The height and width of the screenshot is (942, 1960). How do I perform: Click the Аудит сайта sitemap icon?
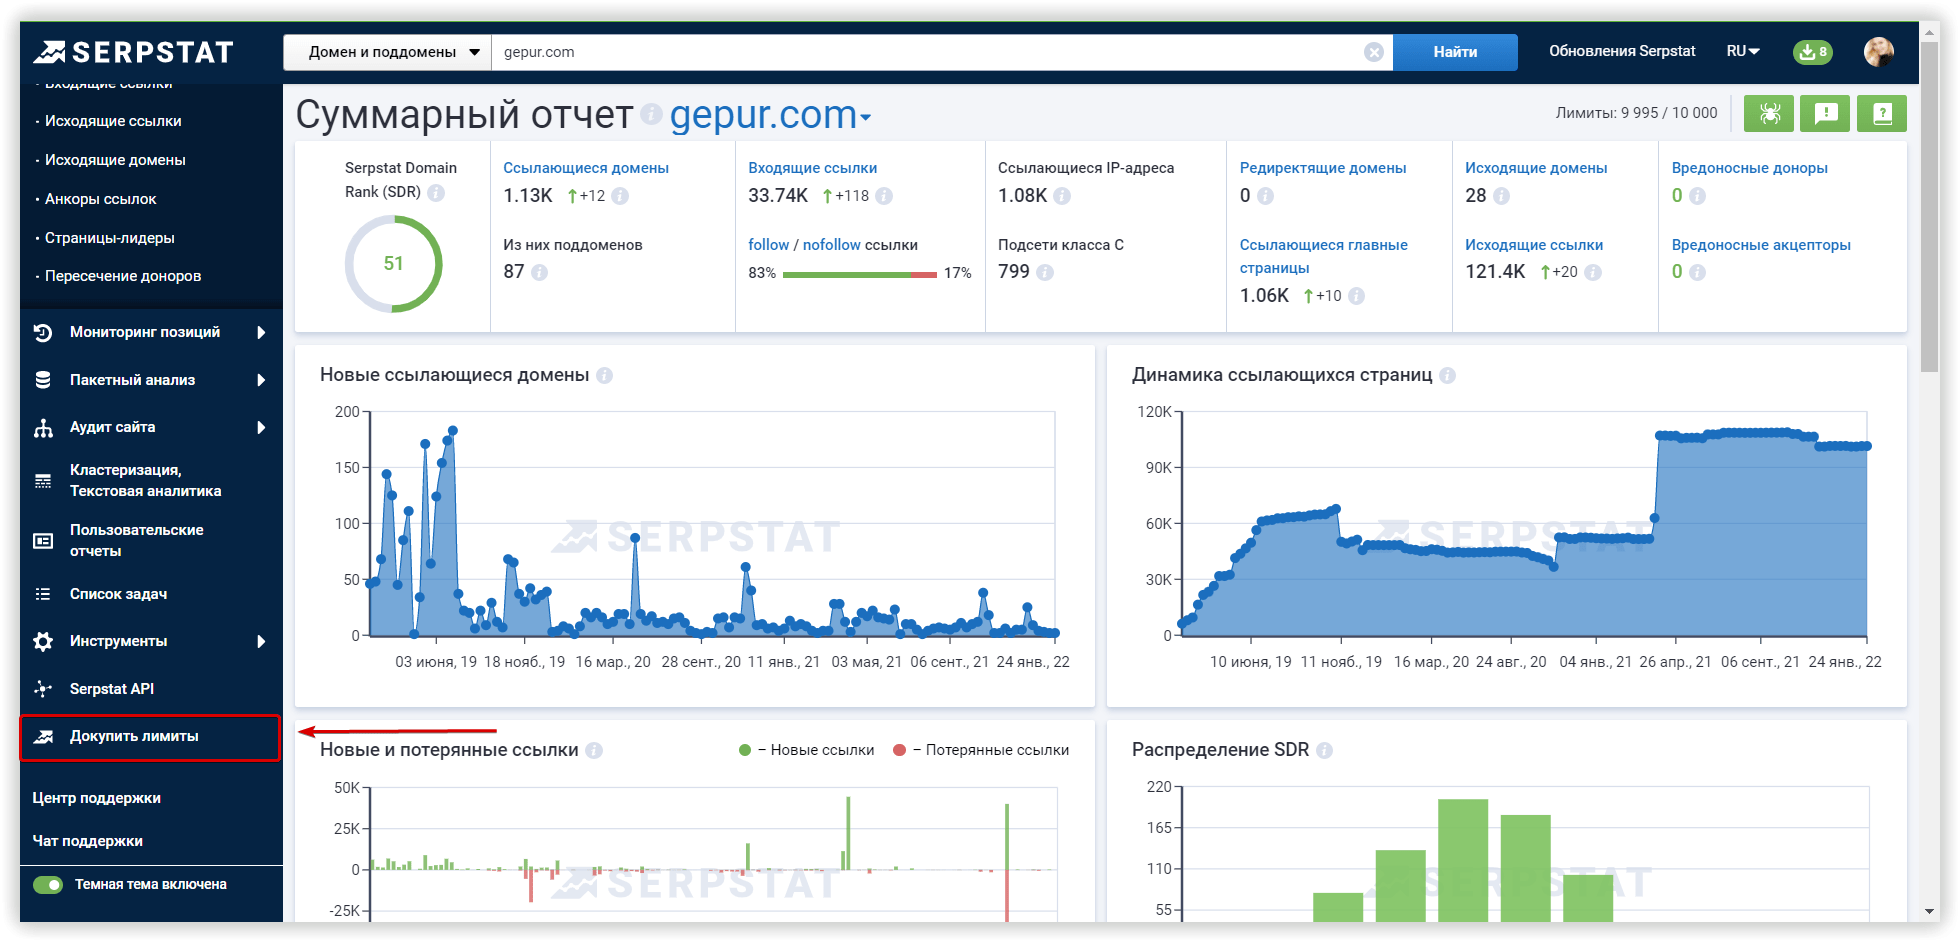43,428
